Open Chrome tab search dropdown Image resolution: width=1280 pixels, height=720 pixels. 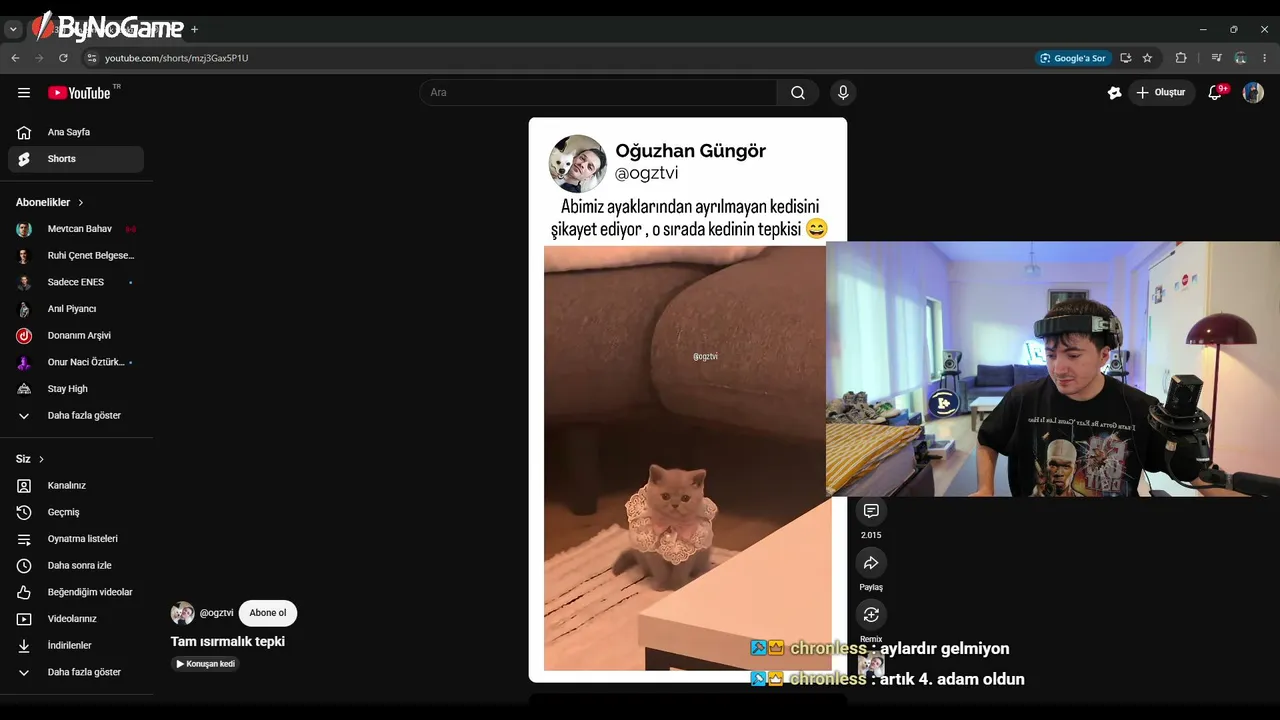[x=14, y=30]
